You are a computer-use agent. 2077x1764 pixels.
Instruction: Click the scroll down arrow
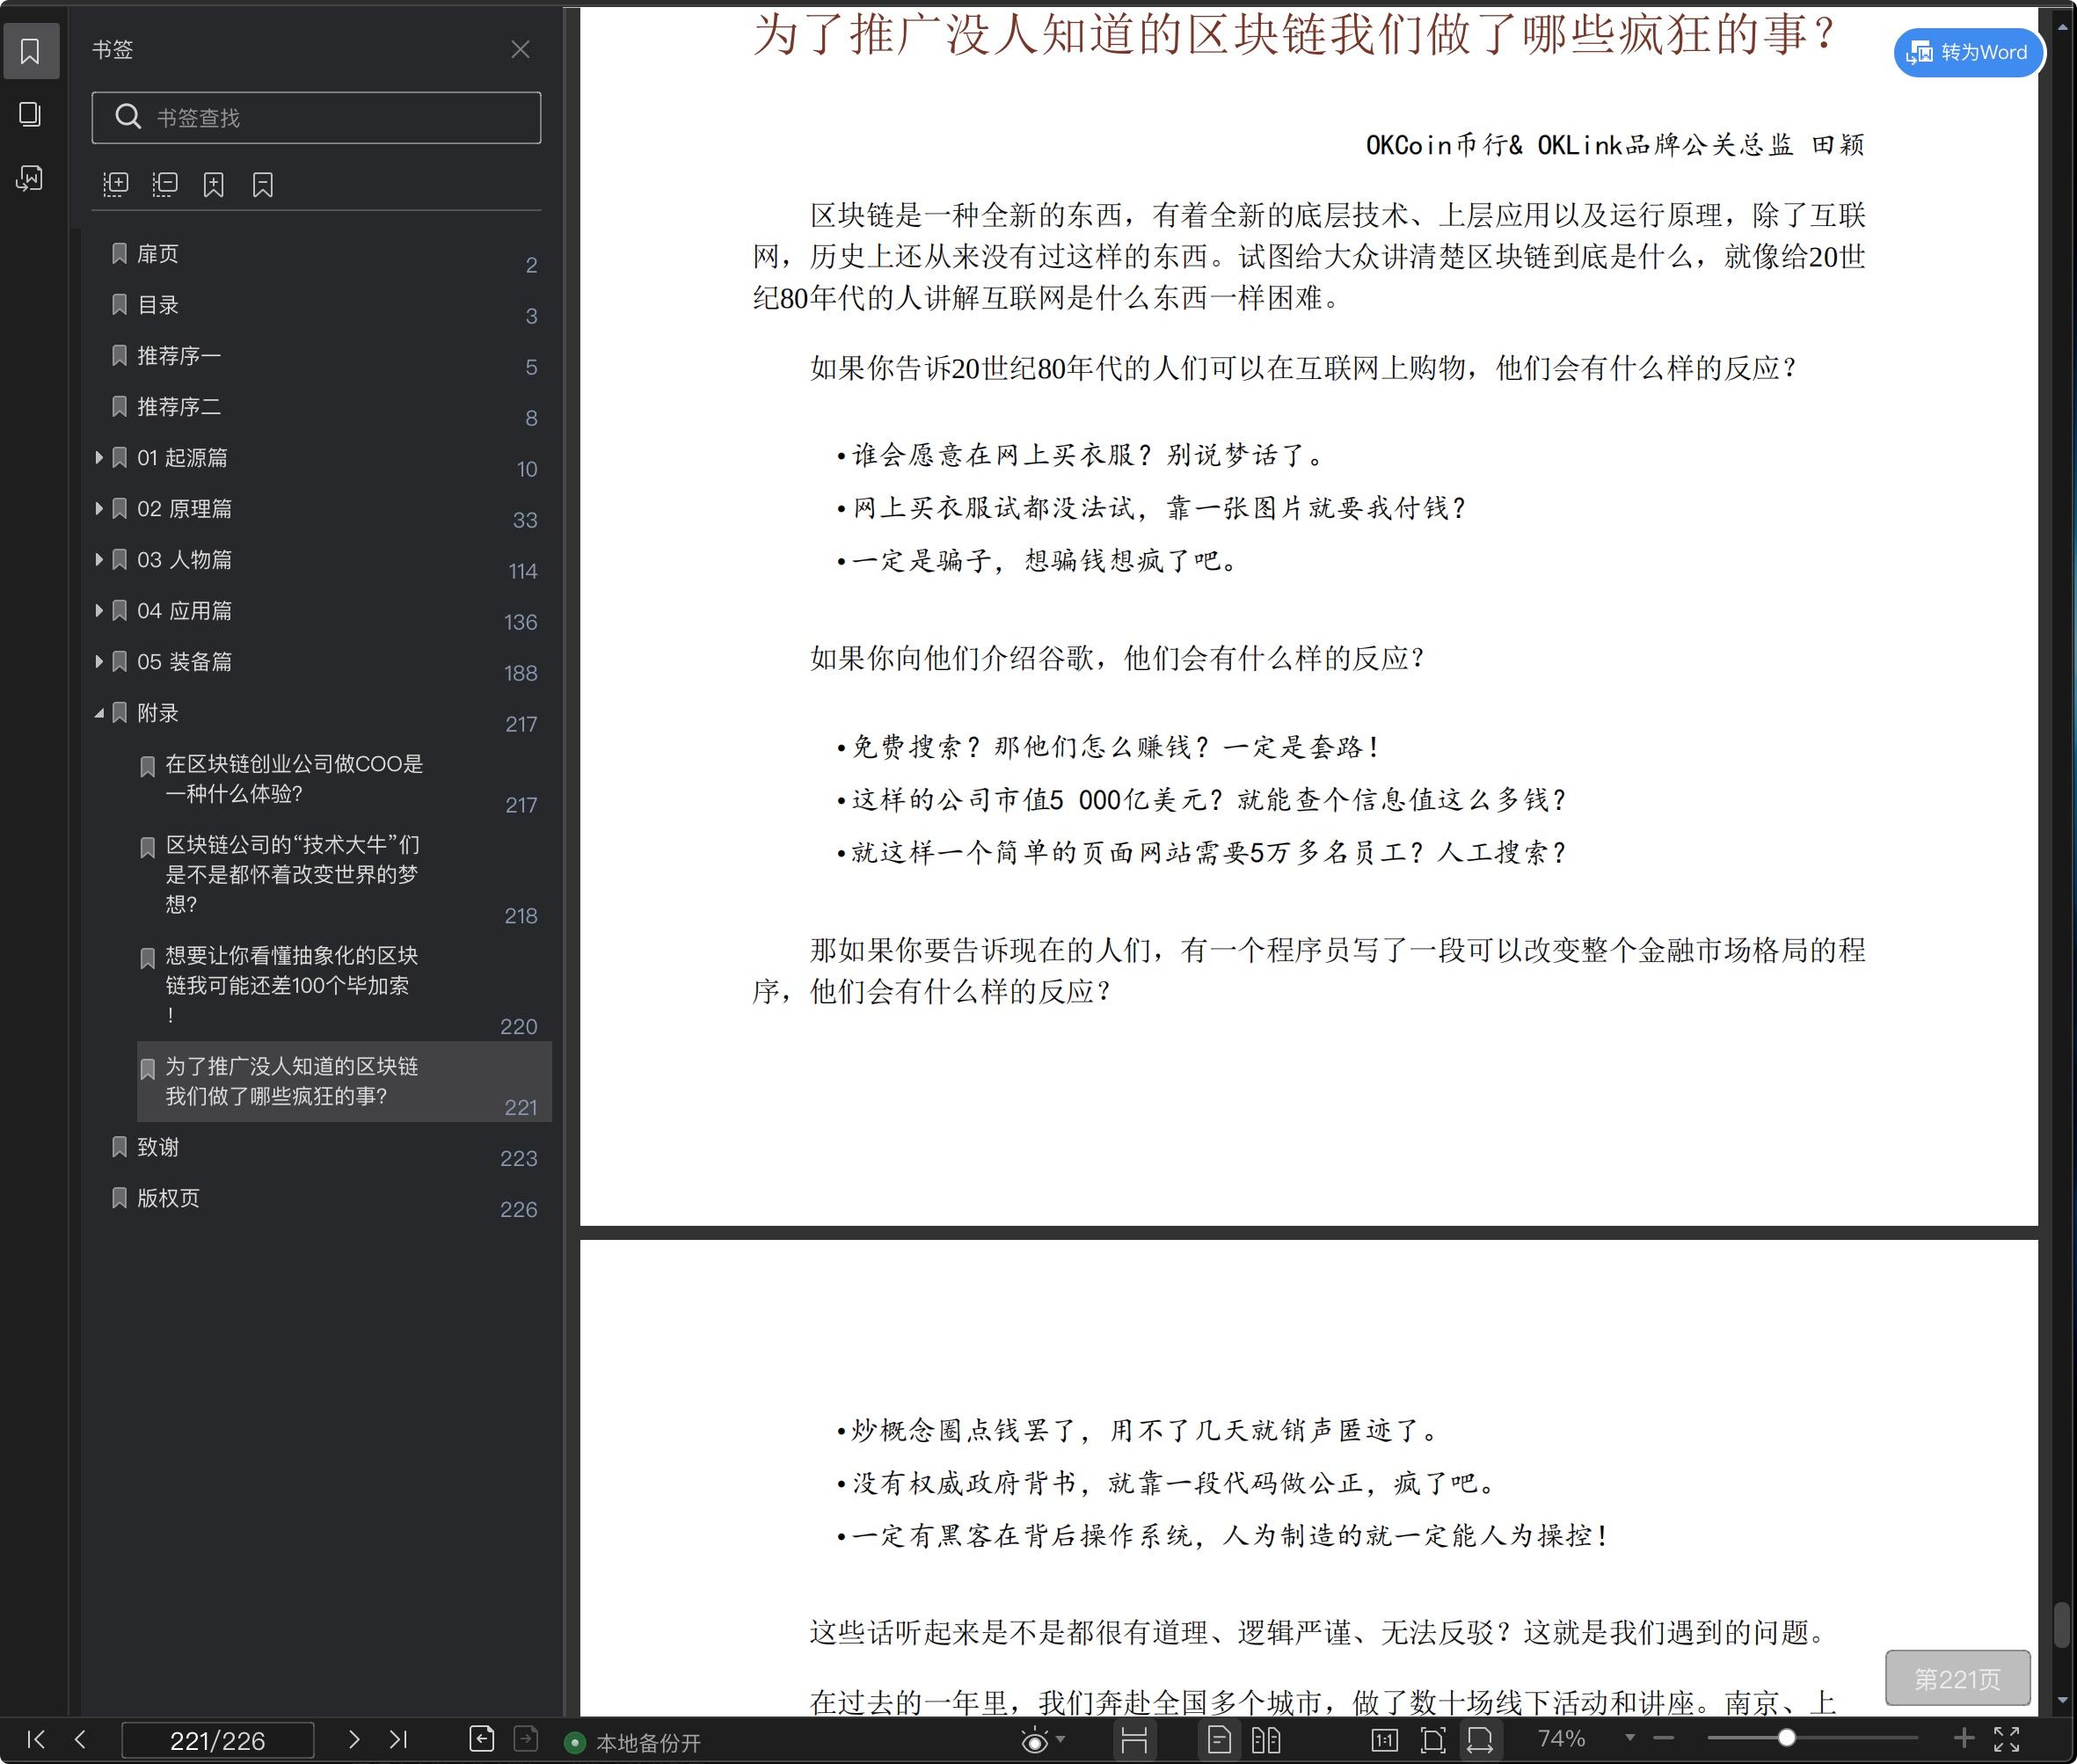click(x=2062, y=1700)
